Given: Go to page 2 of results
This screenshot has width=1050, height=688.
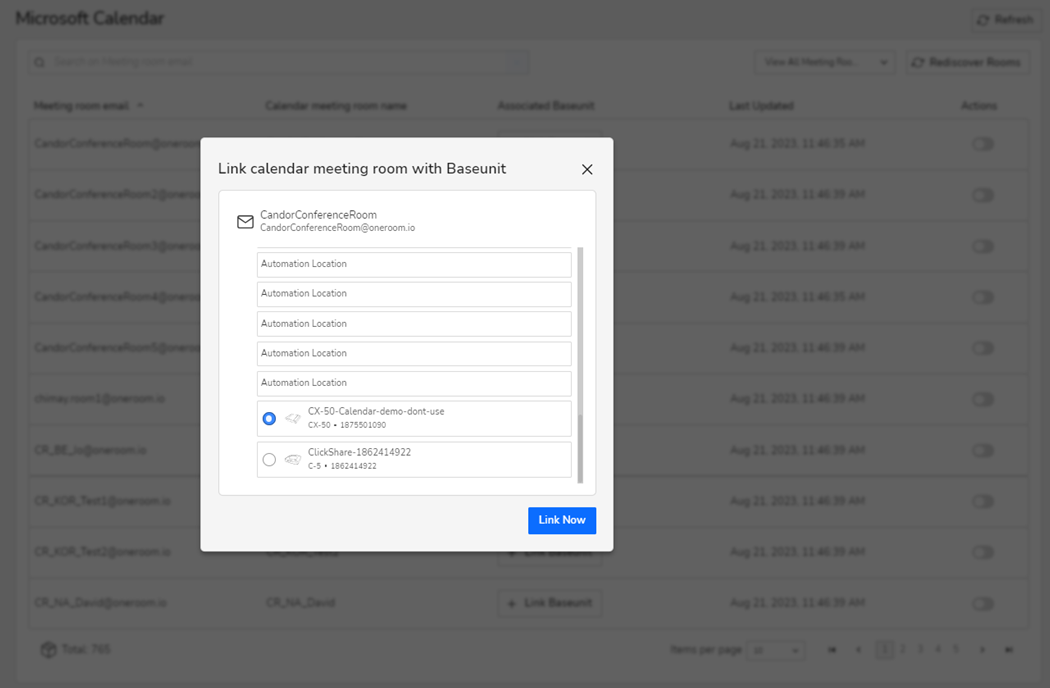Looking at the screenshot, I should click(903, 650).
